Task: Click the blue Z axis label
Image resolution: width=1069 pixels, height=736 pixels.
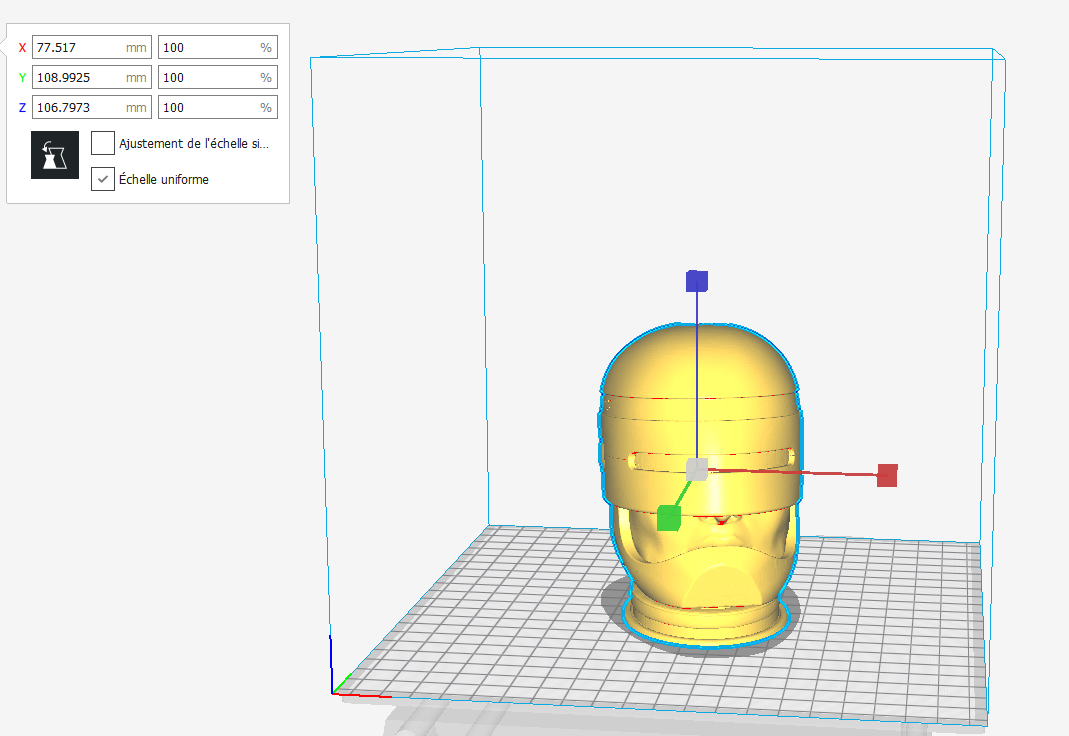Action: point(22,108)
